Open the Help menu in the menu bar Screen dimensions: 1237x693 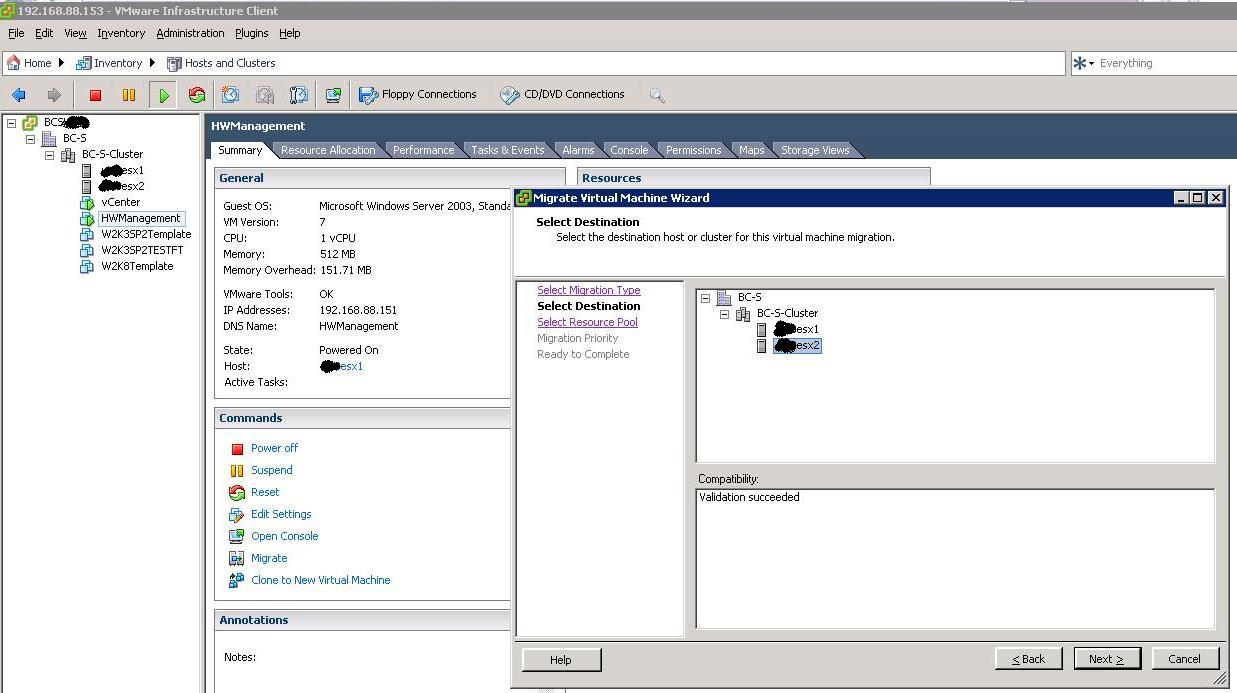point(289,33)
